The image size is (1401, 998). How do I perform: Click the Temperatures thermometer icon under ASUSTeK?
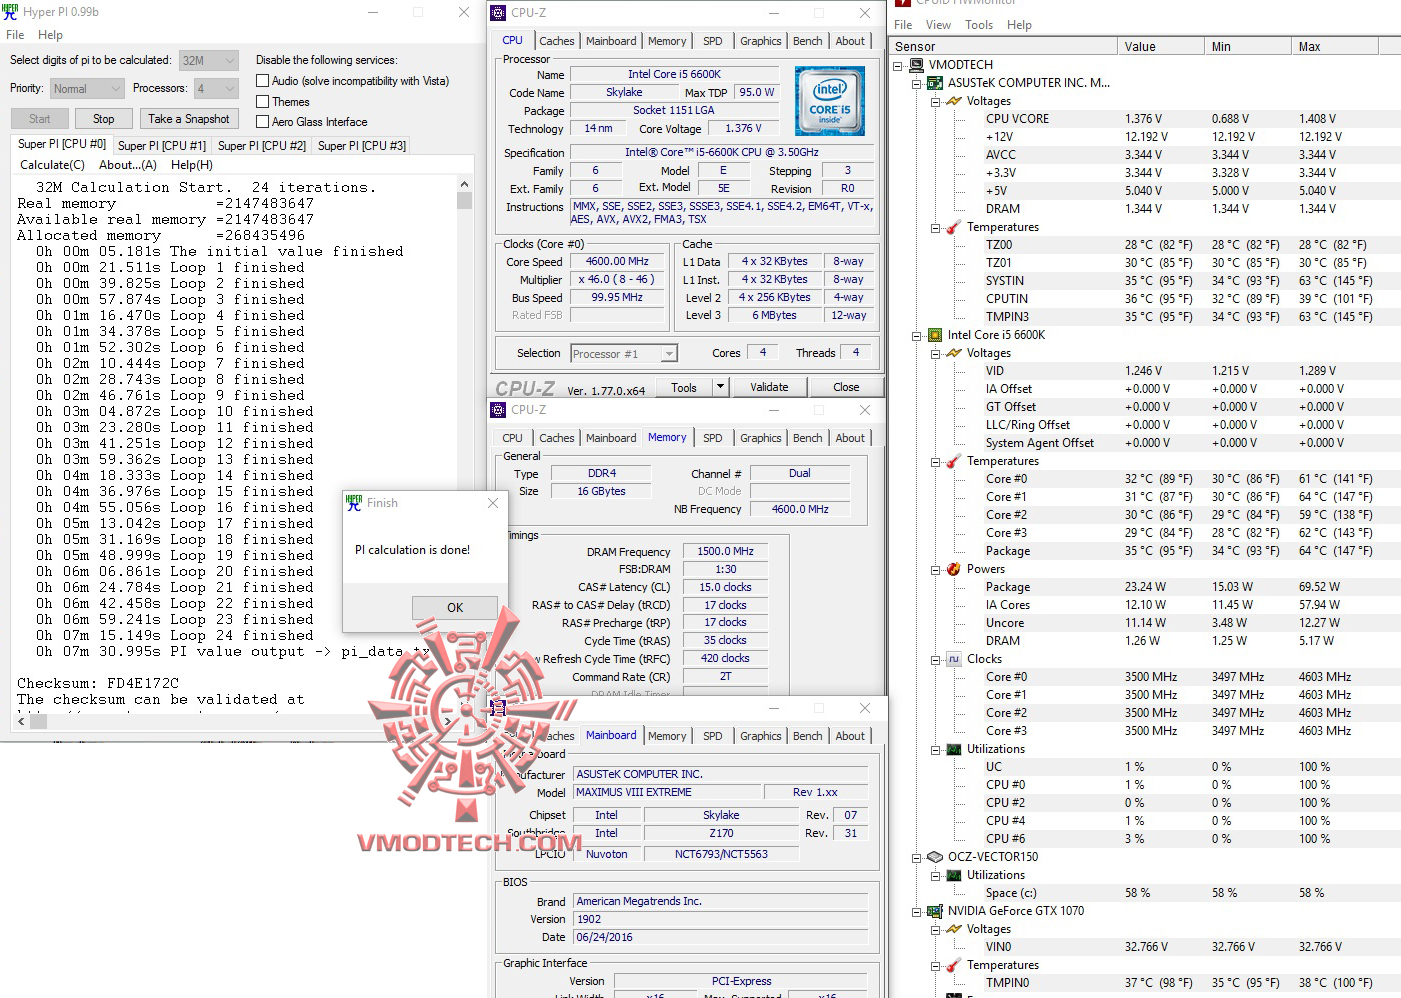pyautogui.click(x=953, y=227)
